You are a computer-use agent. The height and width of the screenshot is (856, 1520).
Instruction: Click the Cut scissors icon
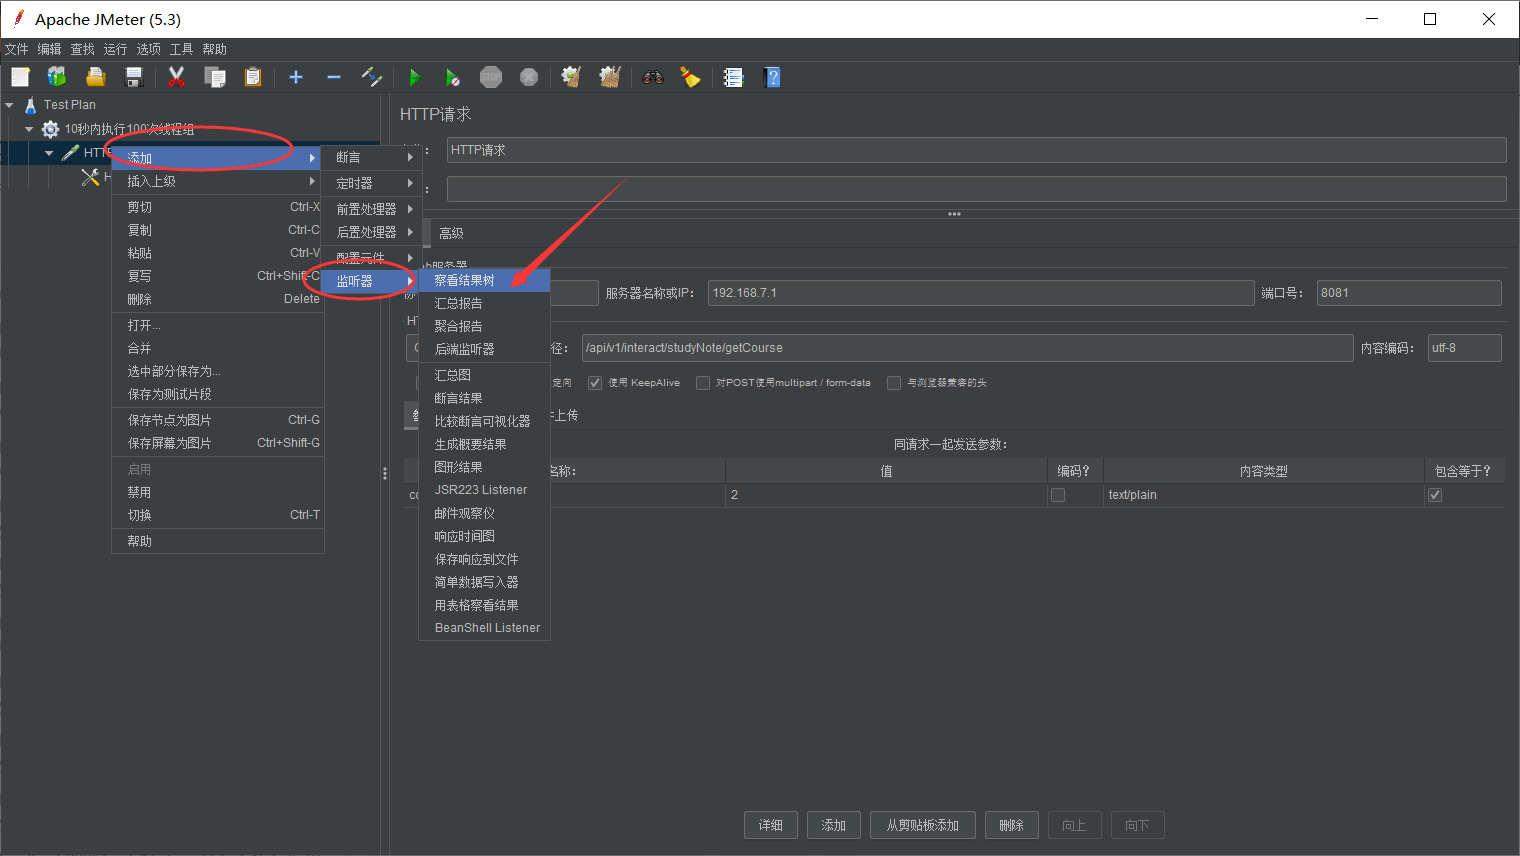[x=177, y=77]
